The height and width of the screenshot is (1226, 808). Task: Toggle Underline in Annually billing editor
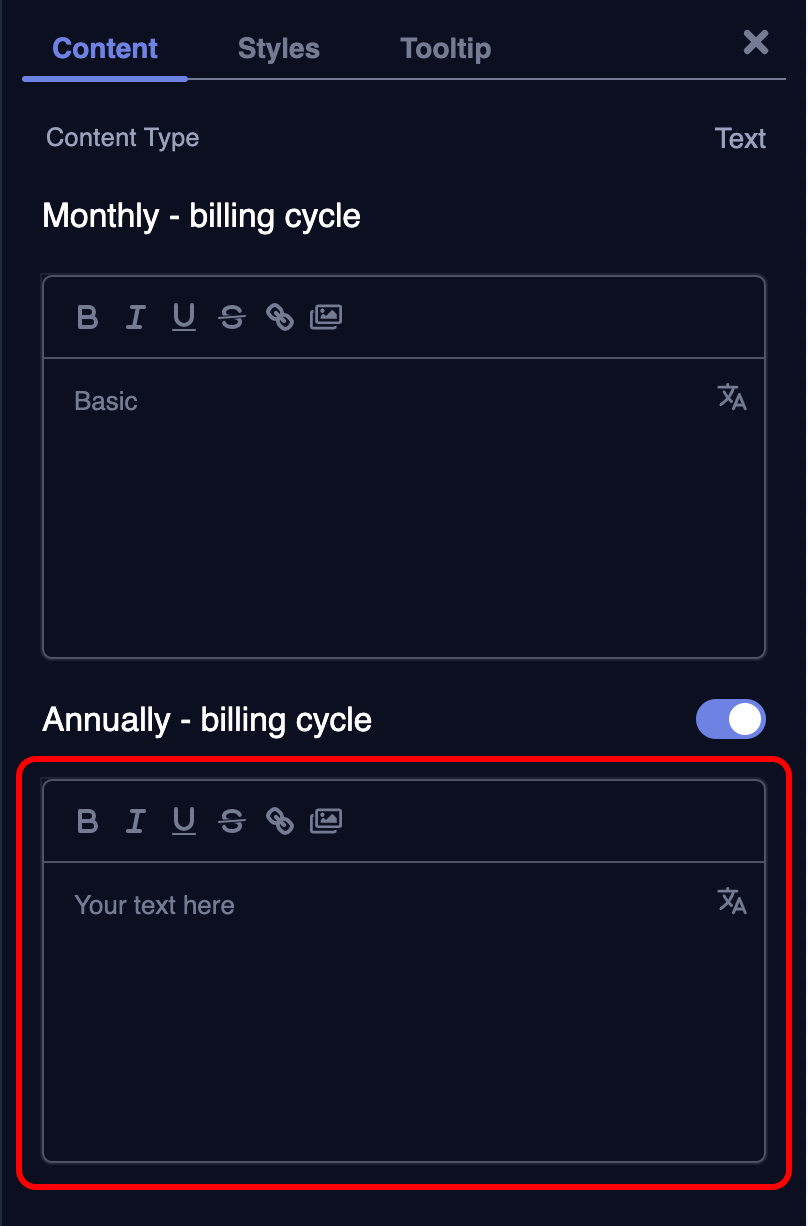pyautogui.click(x=184, y=822)
